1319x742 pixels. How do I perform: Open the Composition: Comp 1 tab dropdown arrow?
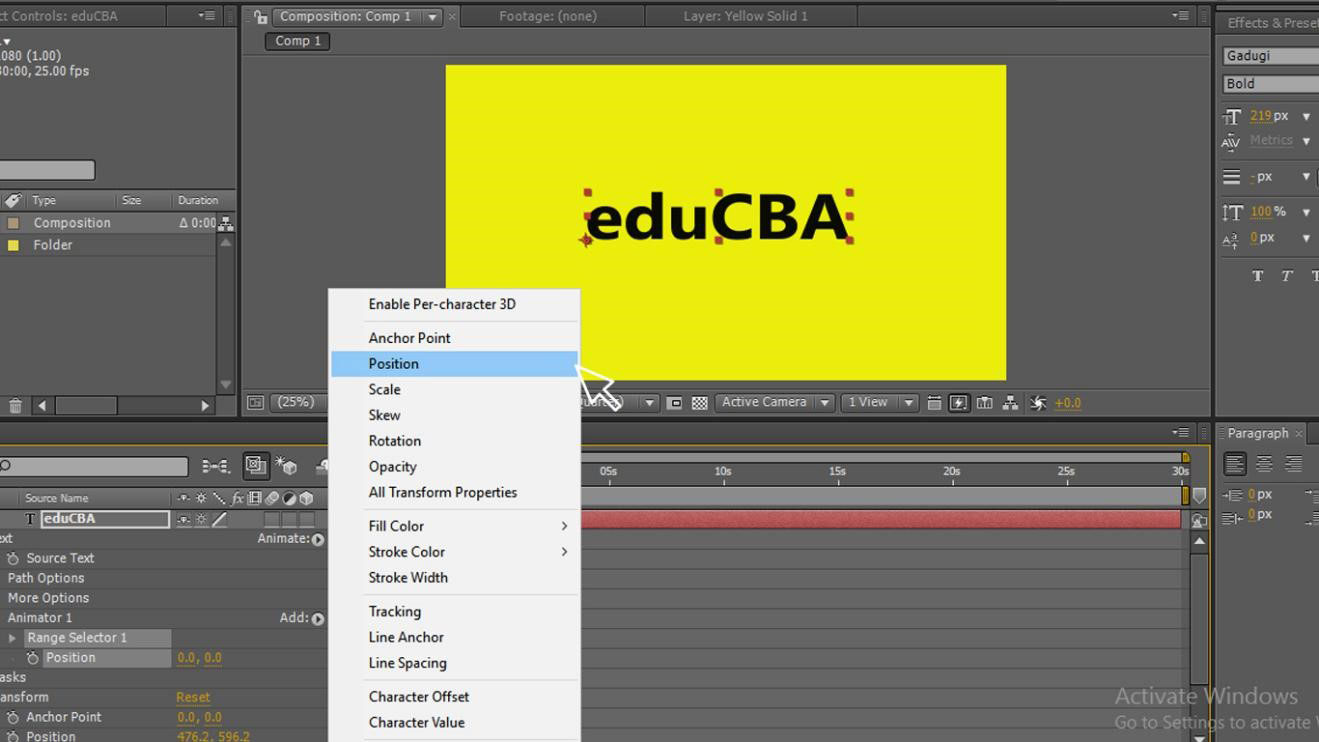pyautogui.click(x=432, y=17)
